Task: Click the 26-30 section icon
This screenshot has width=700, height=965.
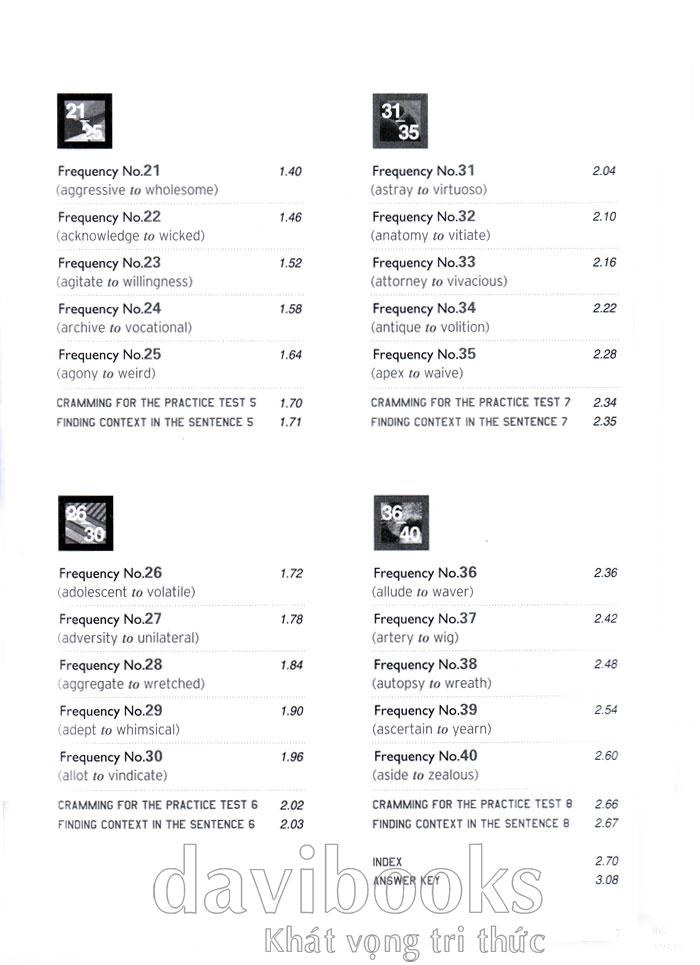Action: (x=85, y=523)
